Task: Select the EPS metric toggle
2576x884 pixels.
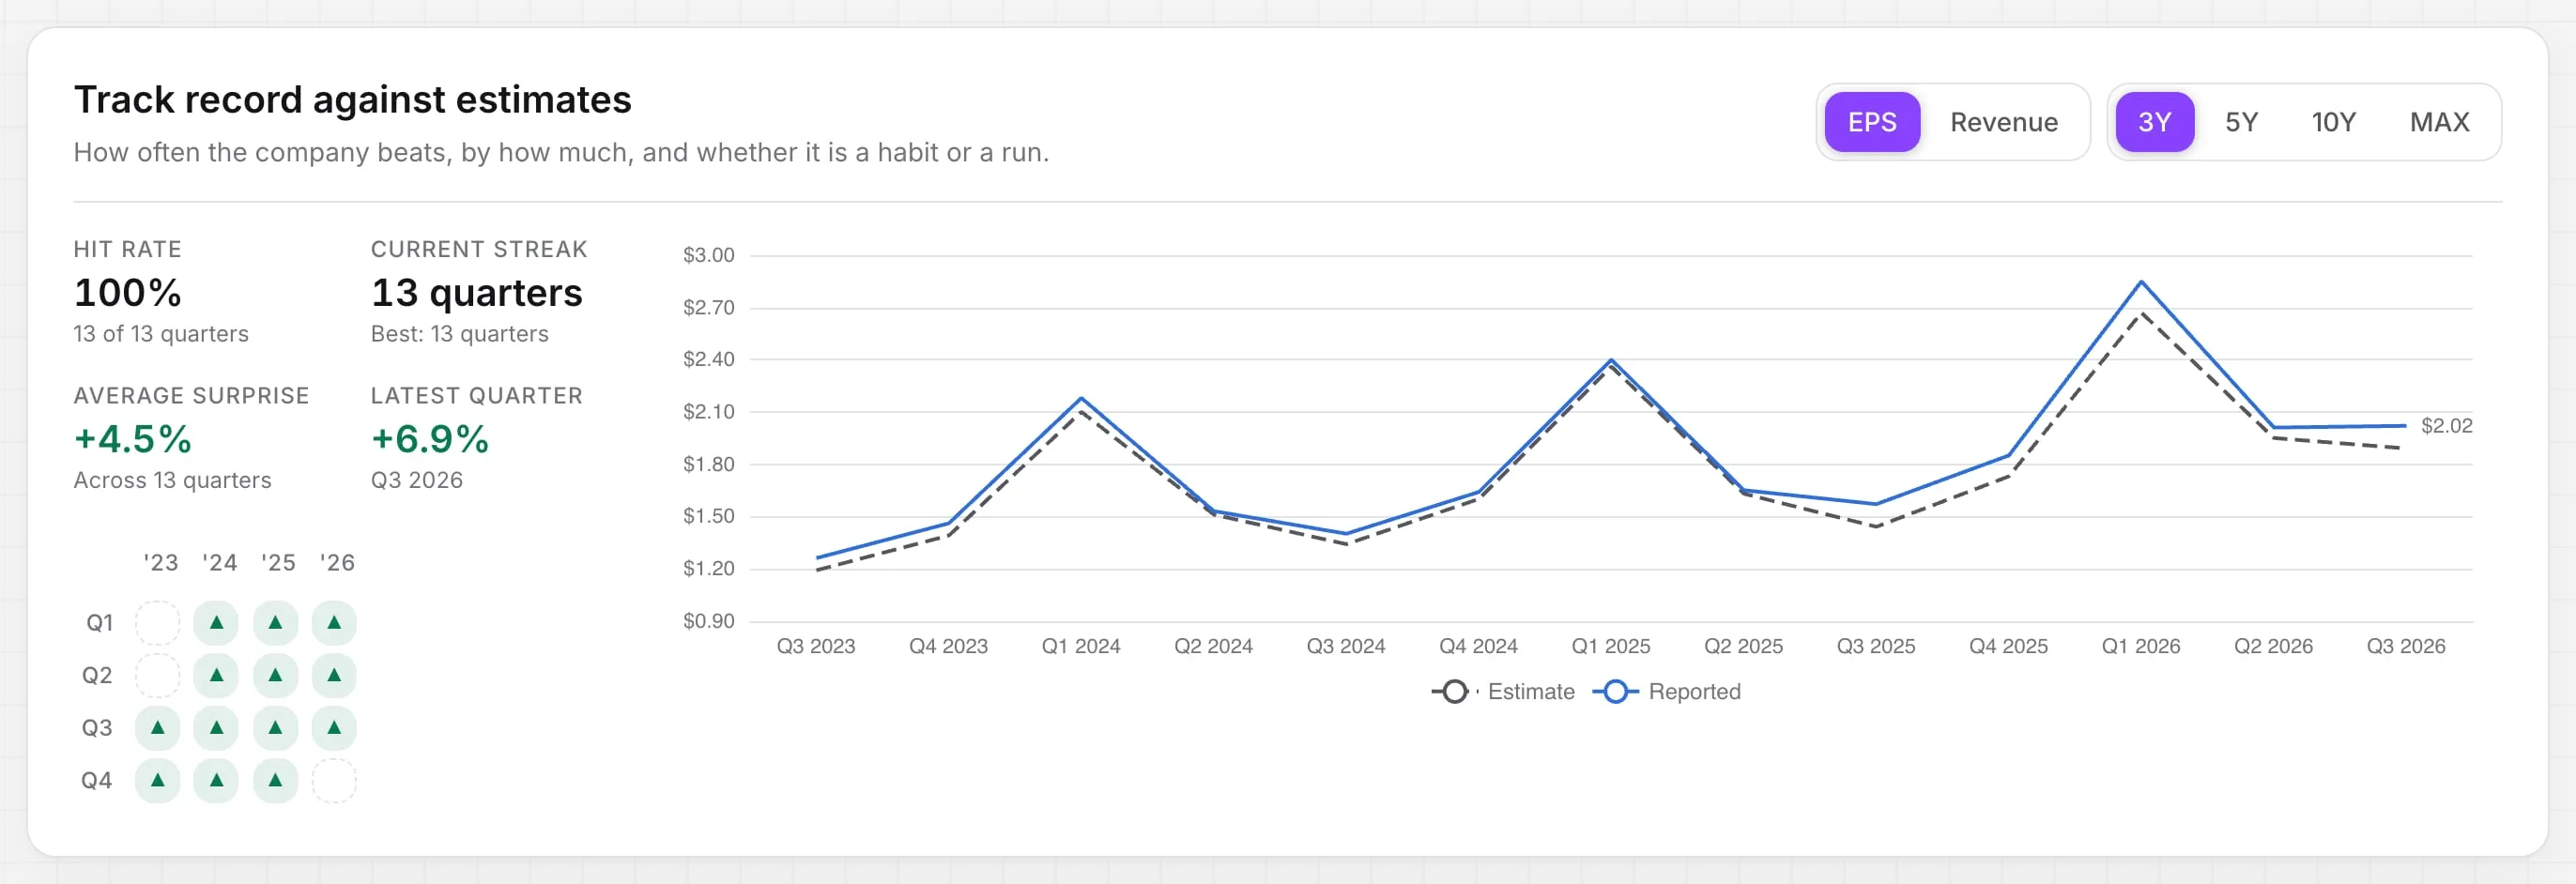Action: [x=1871, y=122]
